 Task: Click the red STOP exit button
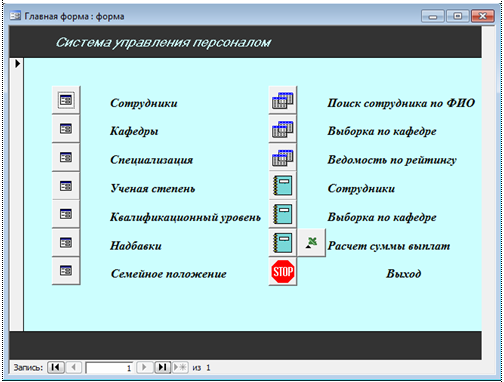[x=283, y=271]
